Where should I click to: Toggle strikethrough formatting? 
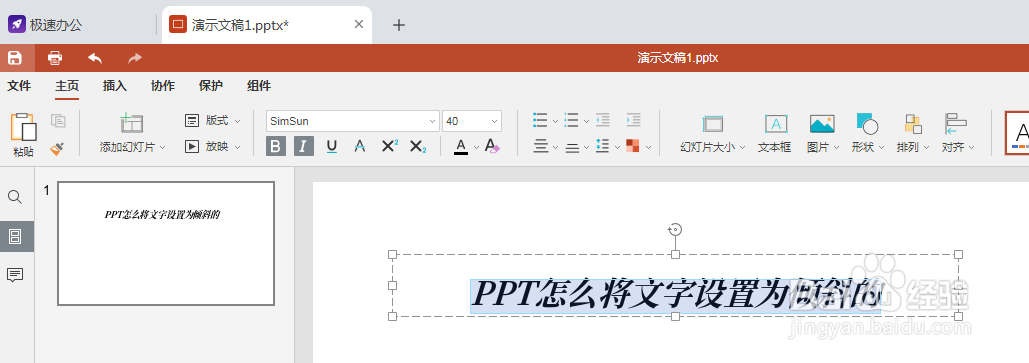[360, 146]
